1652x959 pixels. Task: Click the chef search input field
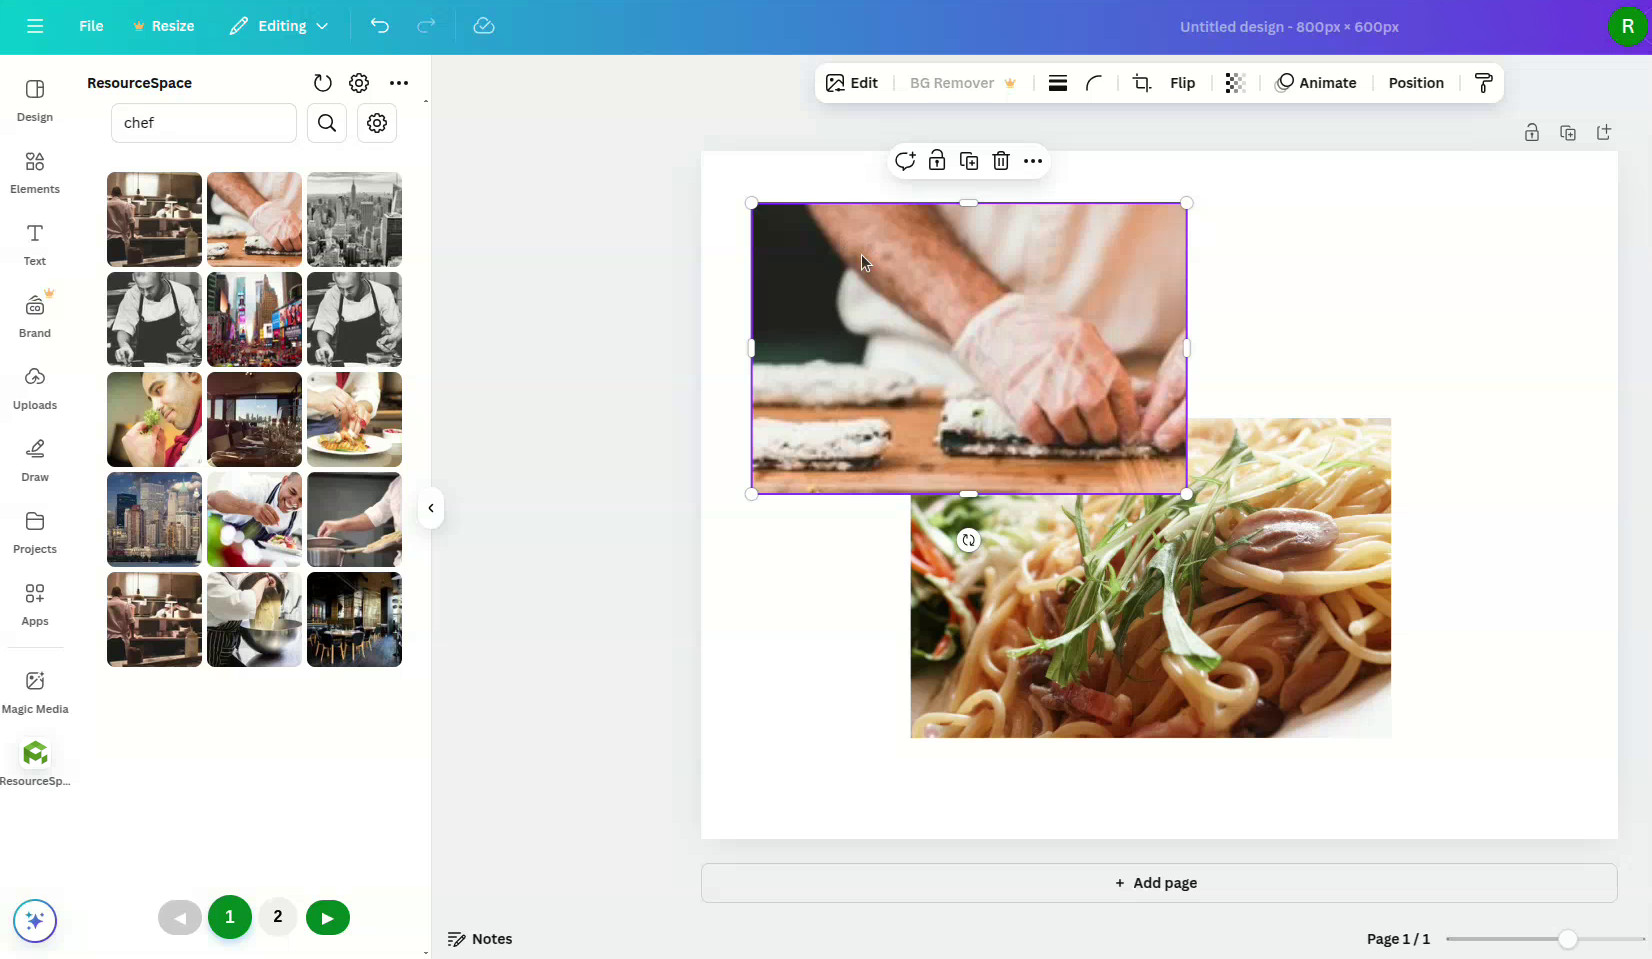204,123
